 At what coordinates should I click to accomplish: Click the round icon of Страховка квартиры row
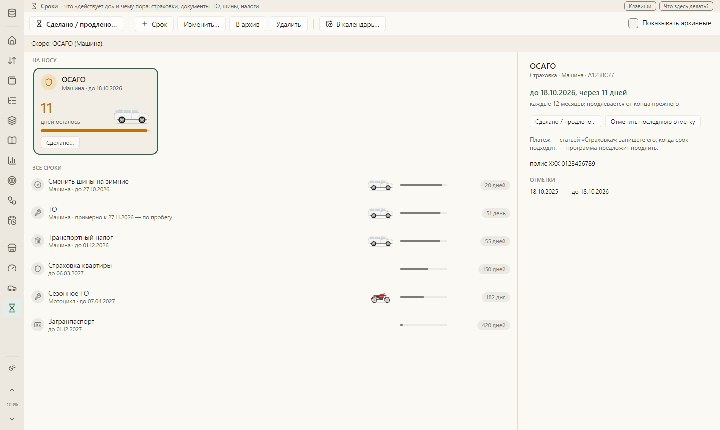click(x=38, y=269)
